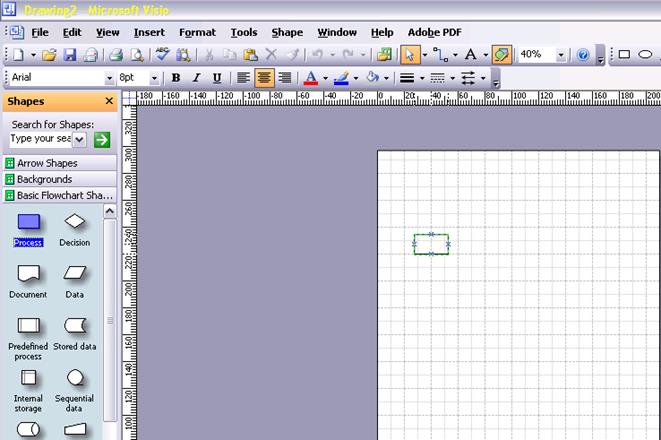Enable center text alignment

coord(265,78)
